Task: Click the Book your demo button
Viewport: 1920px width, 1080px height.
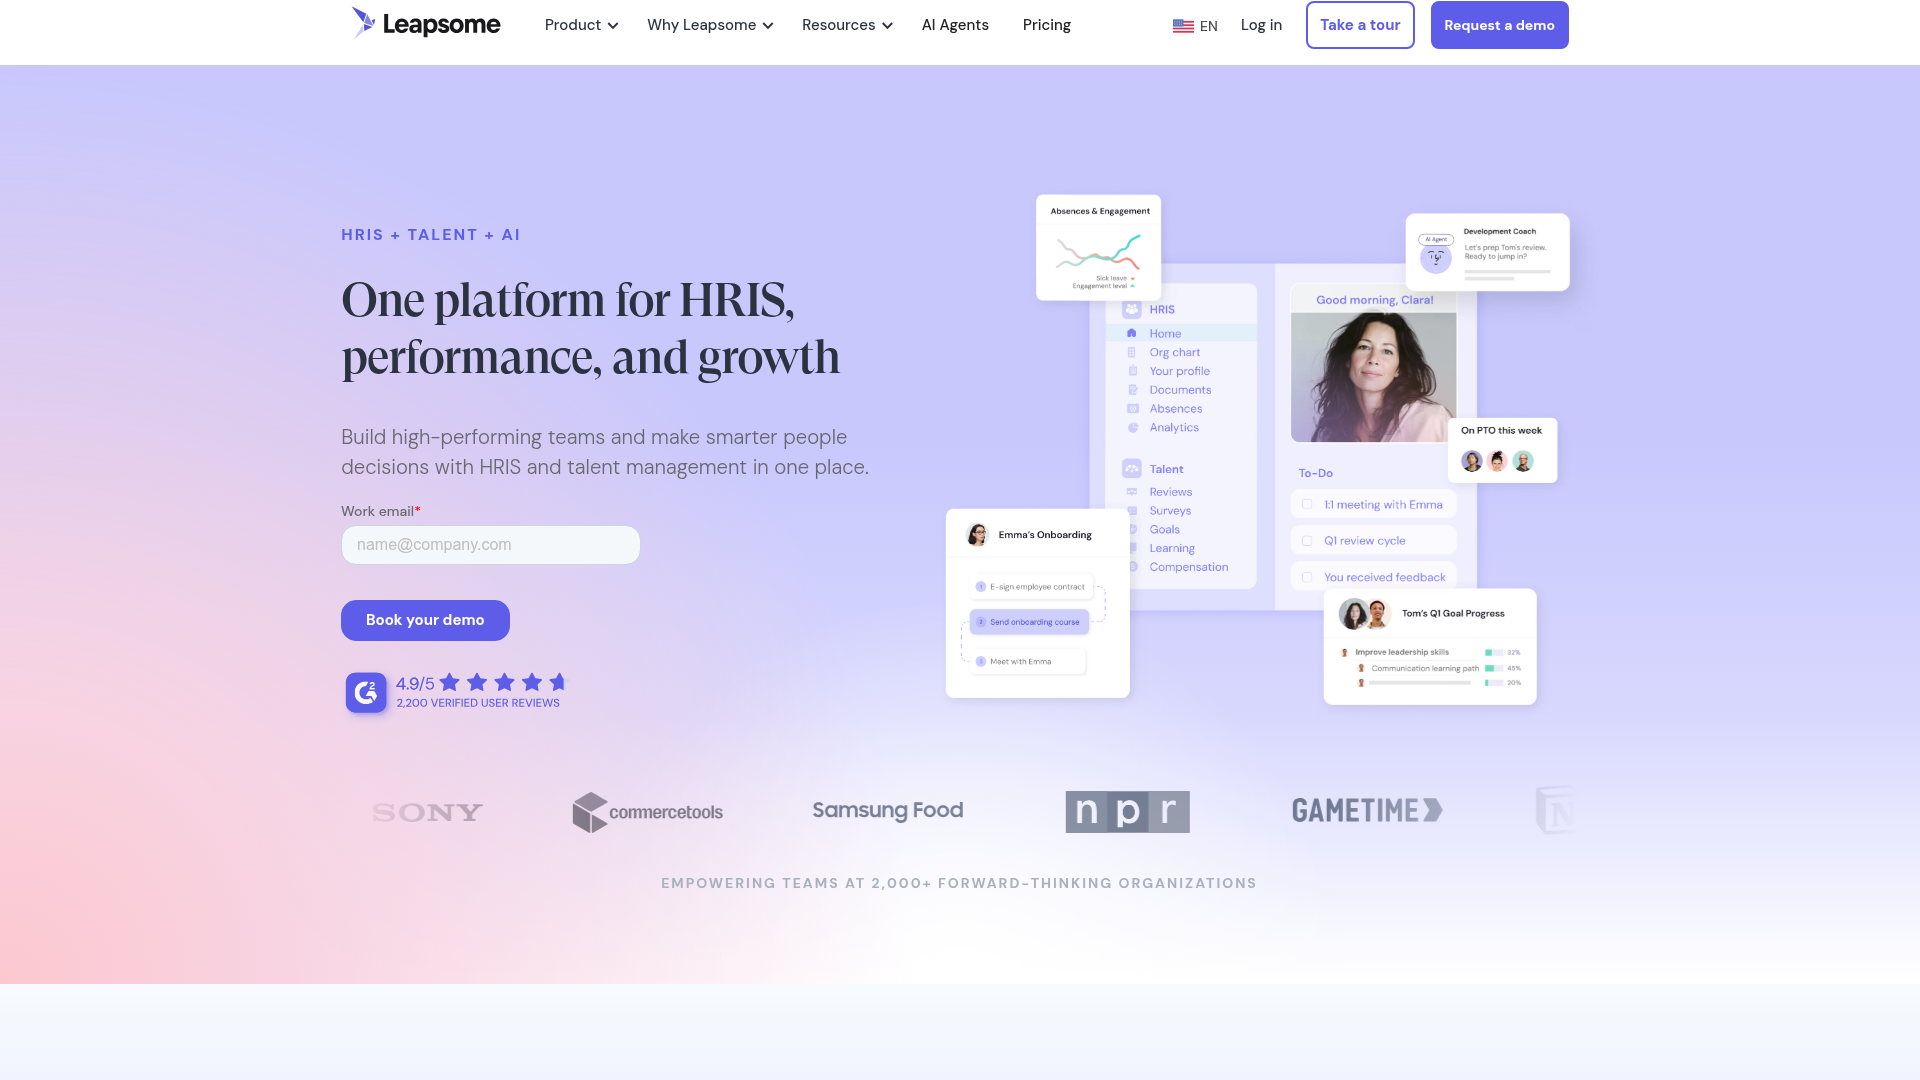Action: pyautogui.click(x=425, y=620)
